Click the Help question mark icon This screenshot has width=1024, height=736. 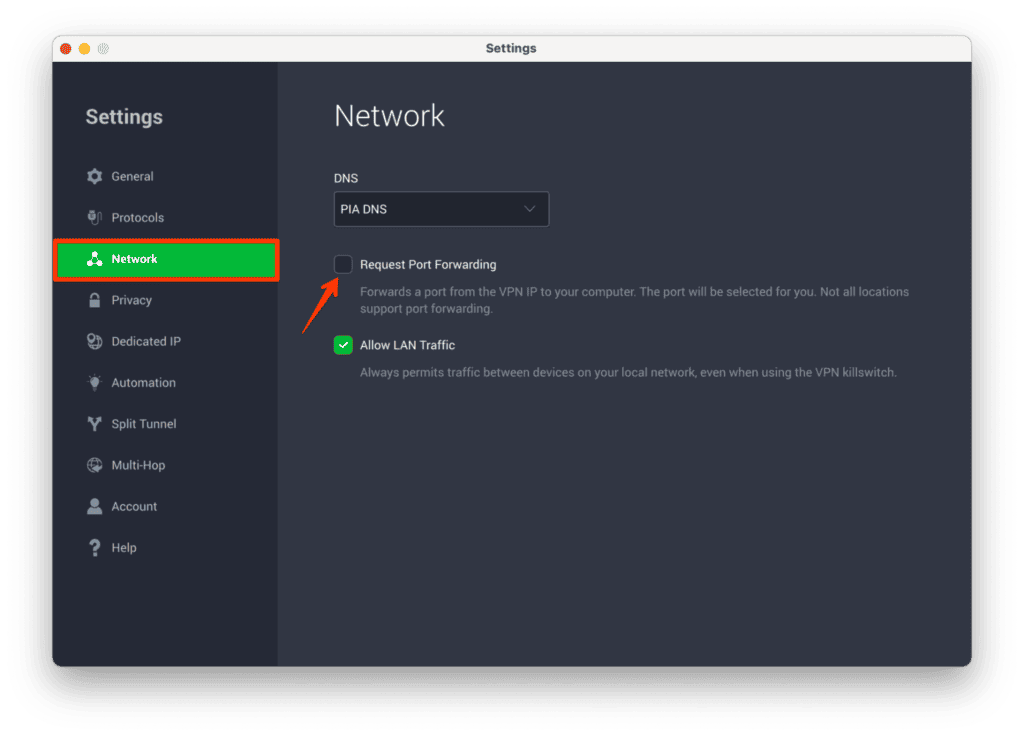pos(95,548)
